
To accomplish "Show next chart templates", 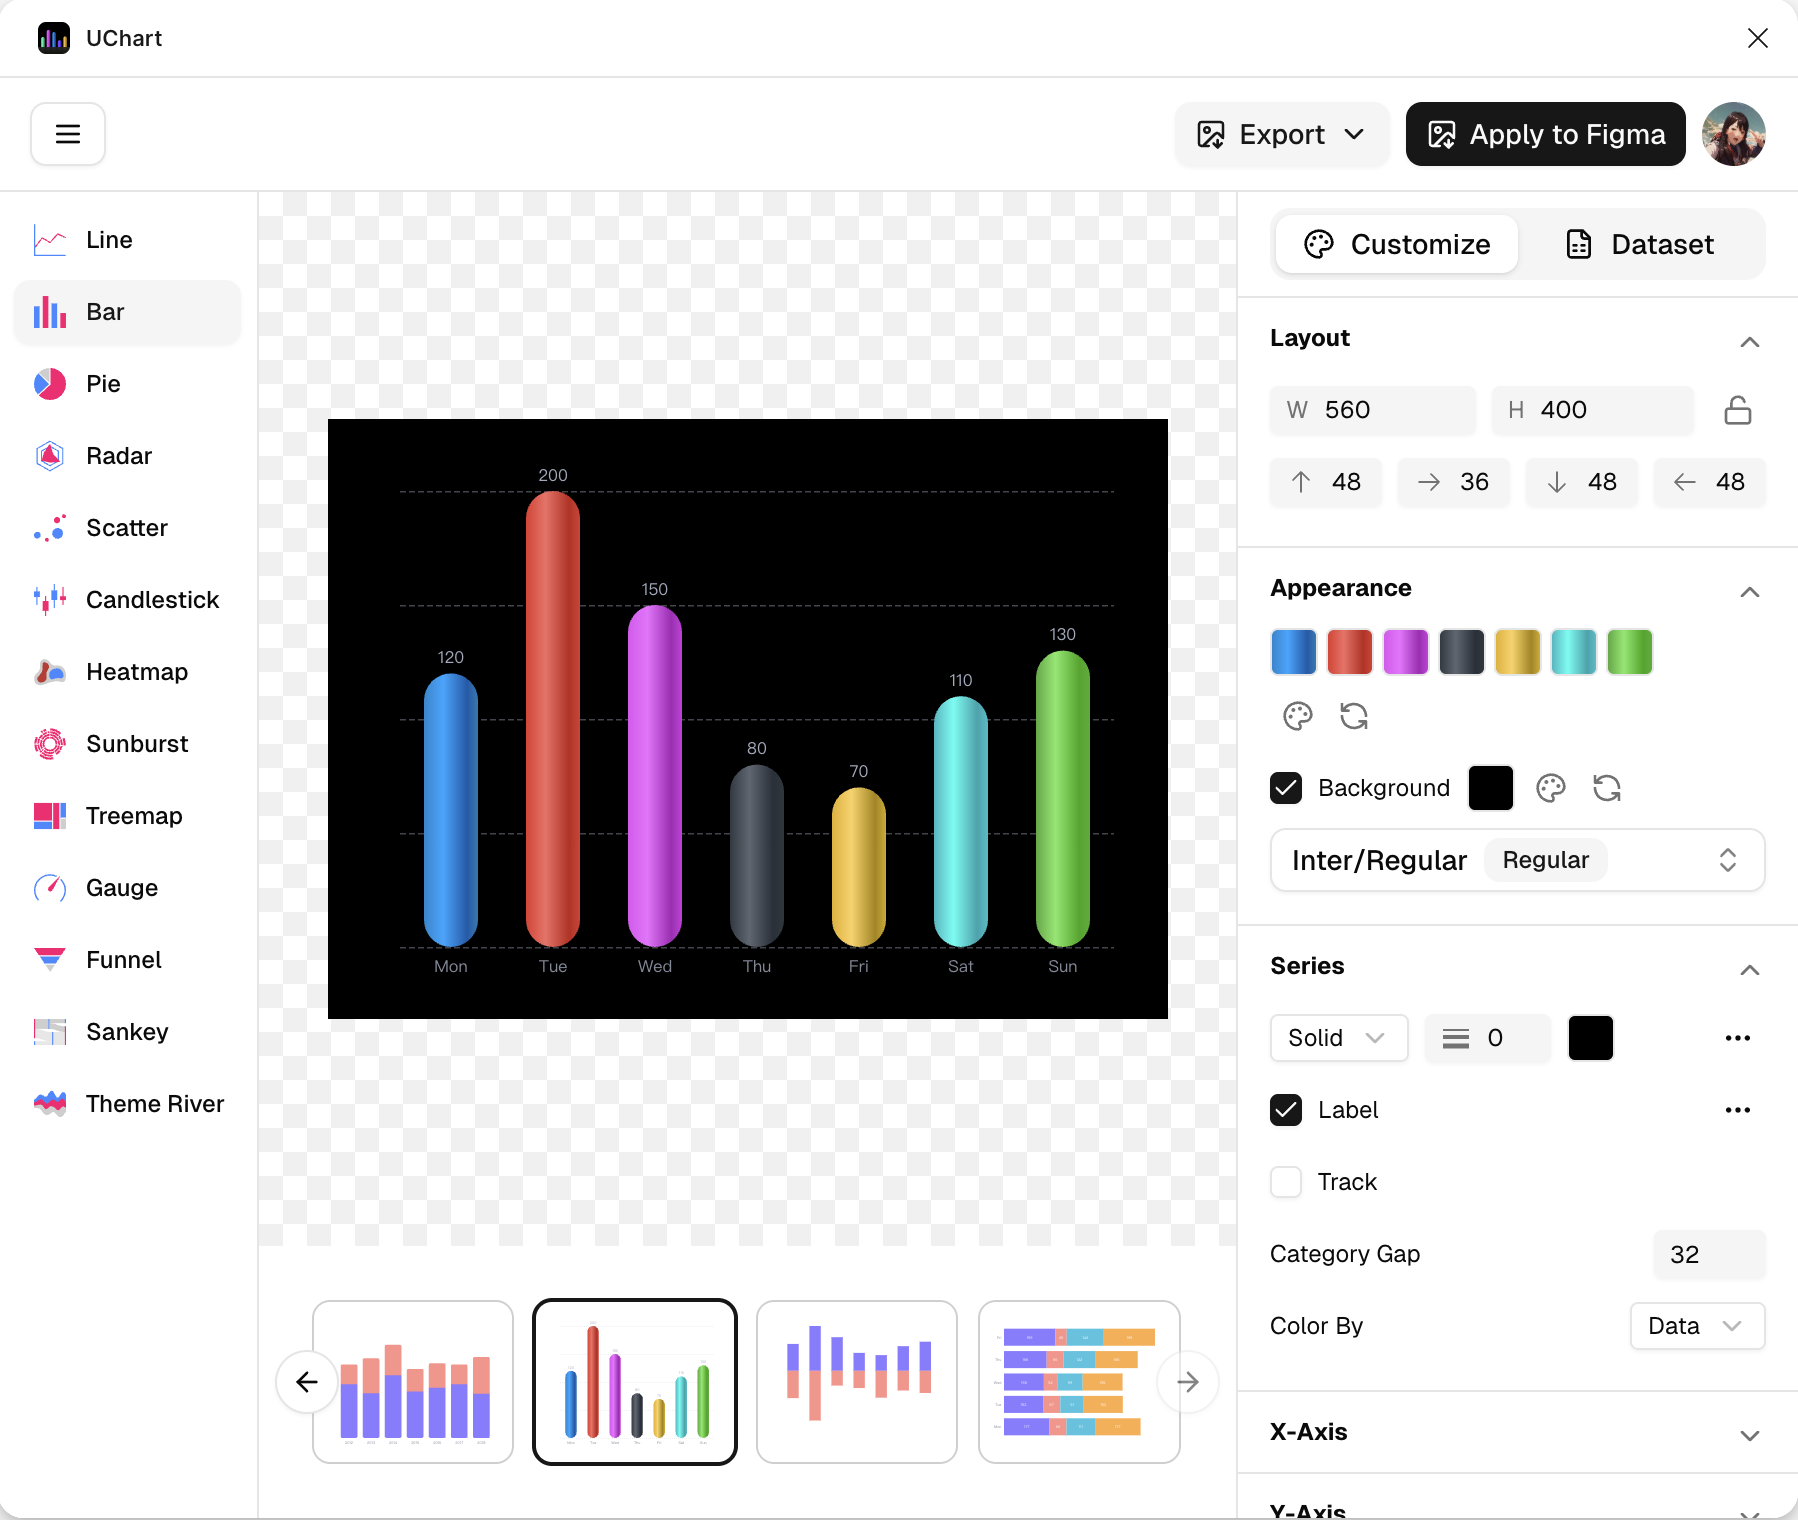I will [1187, 1382].
